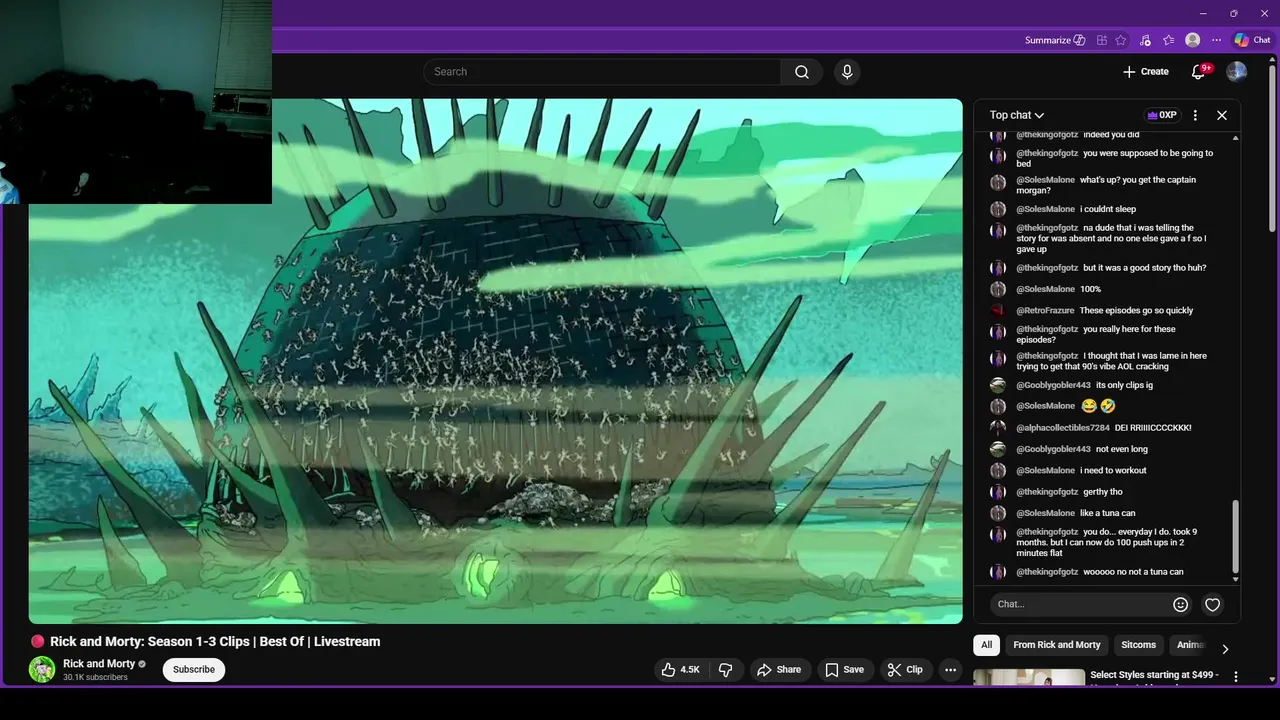
Task: Click 'These episodes go so quickly' message
Action: (1136, 311)
